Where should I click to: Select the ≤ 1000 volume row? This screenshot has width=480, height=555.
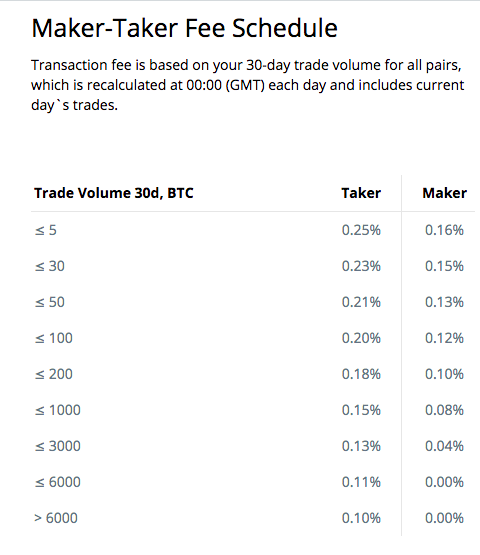253,410
